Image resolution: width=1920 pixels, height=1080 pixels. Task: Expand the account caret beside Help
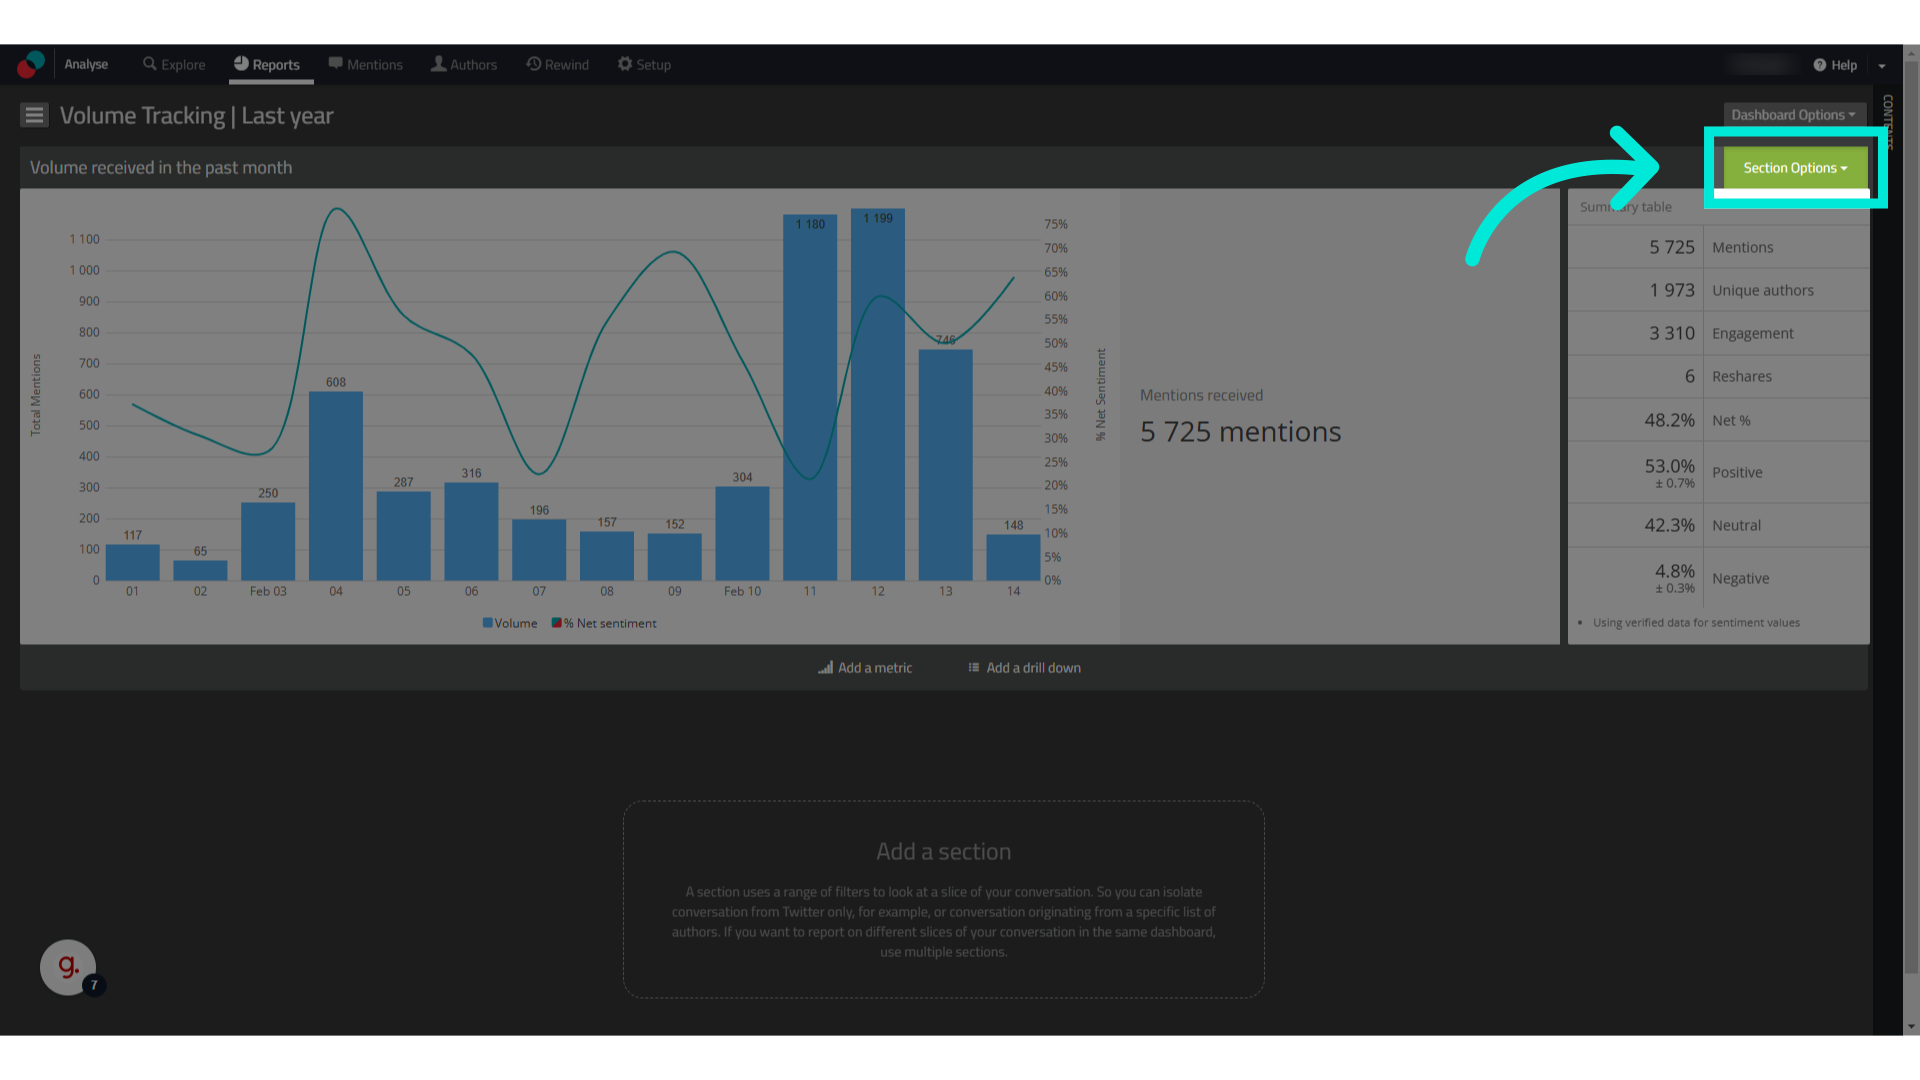click(x=1882, y=66)
